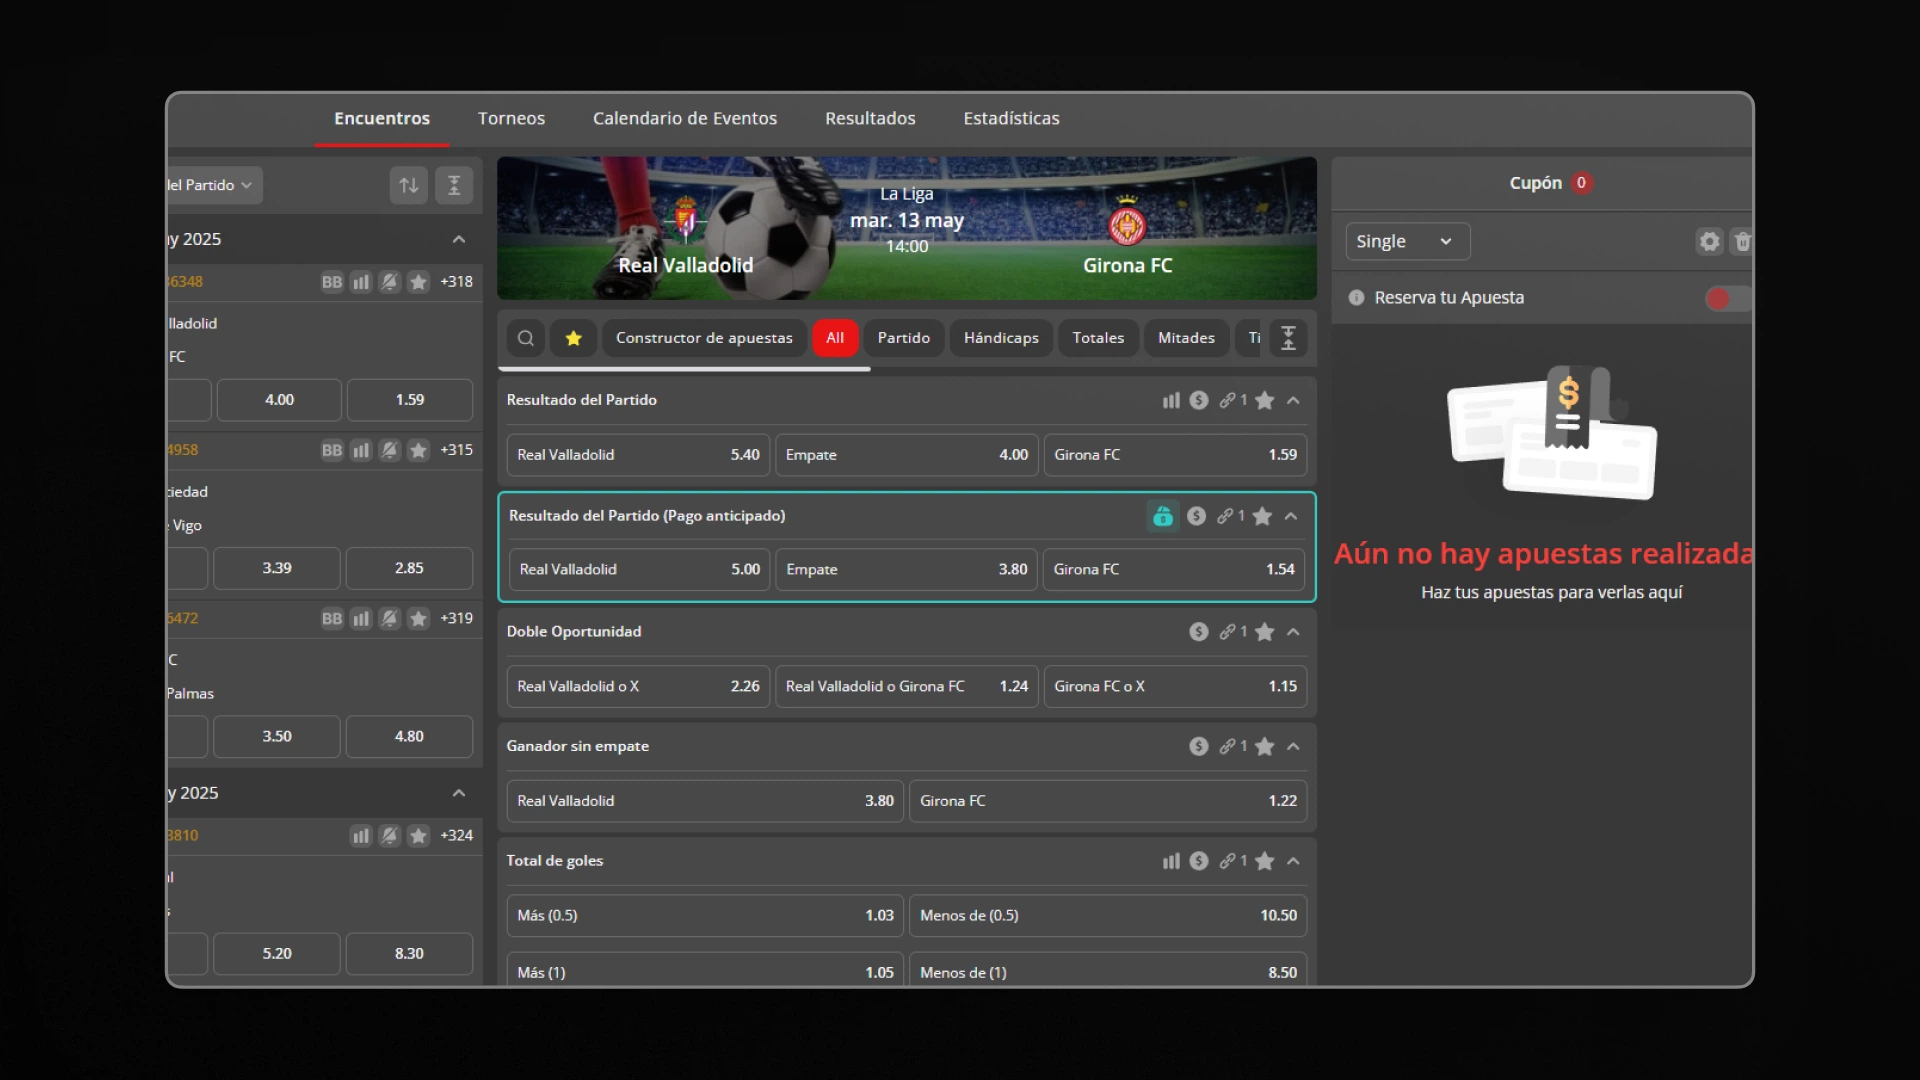Bet Real Valladolid o Girona FC 1.24

907,687
